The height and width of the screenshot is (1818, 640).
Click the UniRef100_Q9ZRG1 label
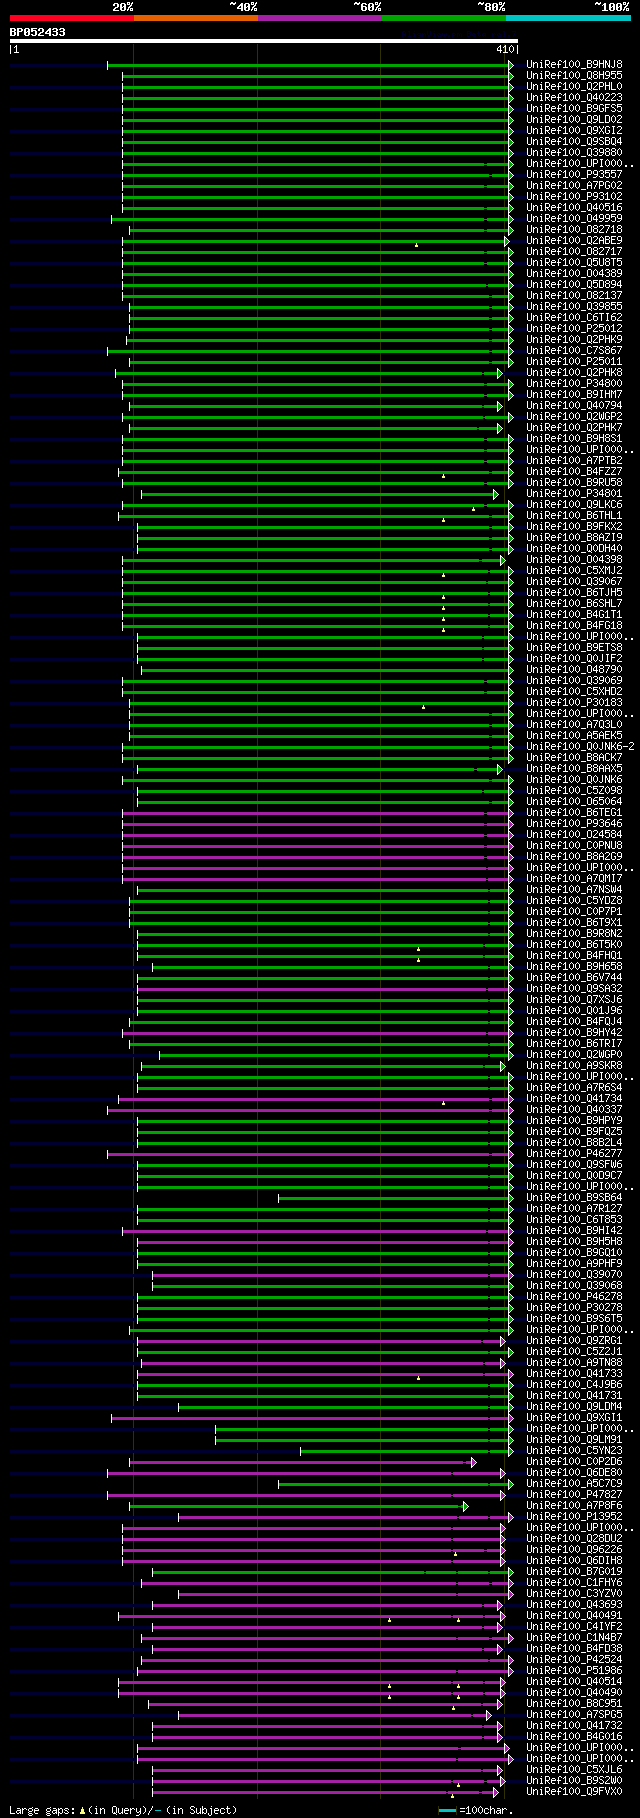click(x=574, y=1341)
